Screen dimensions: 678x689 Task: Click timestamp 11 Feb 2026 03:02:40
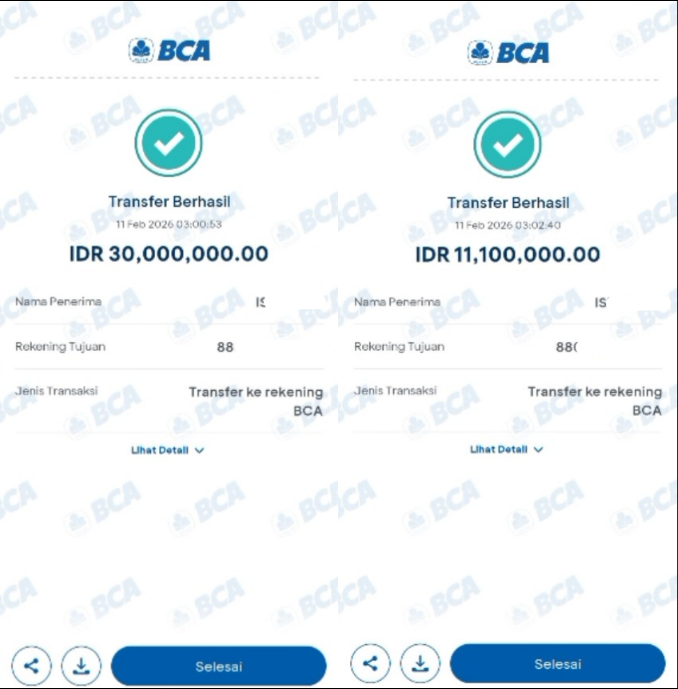pos(508,225)
